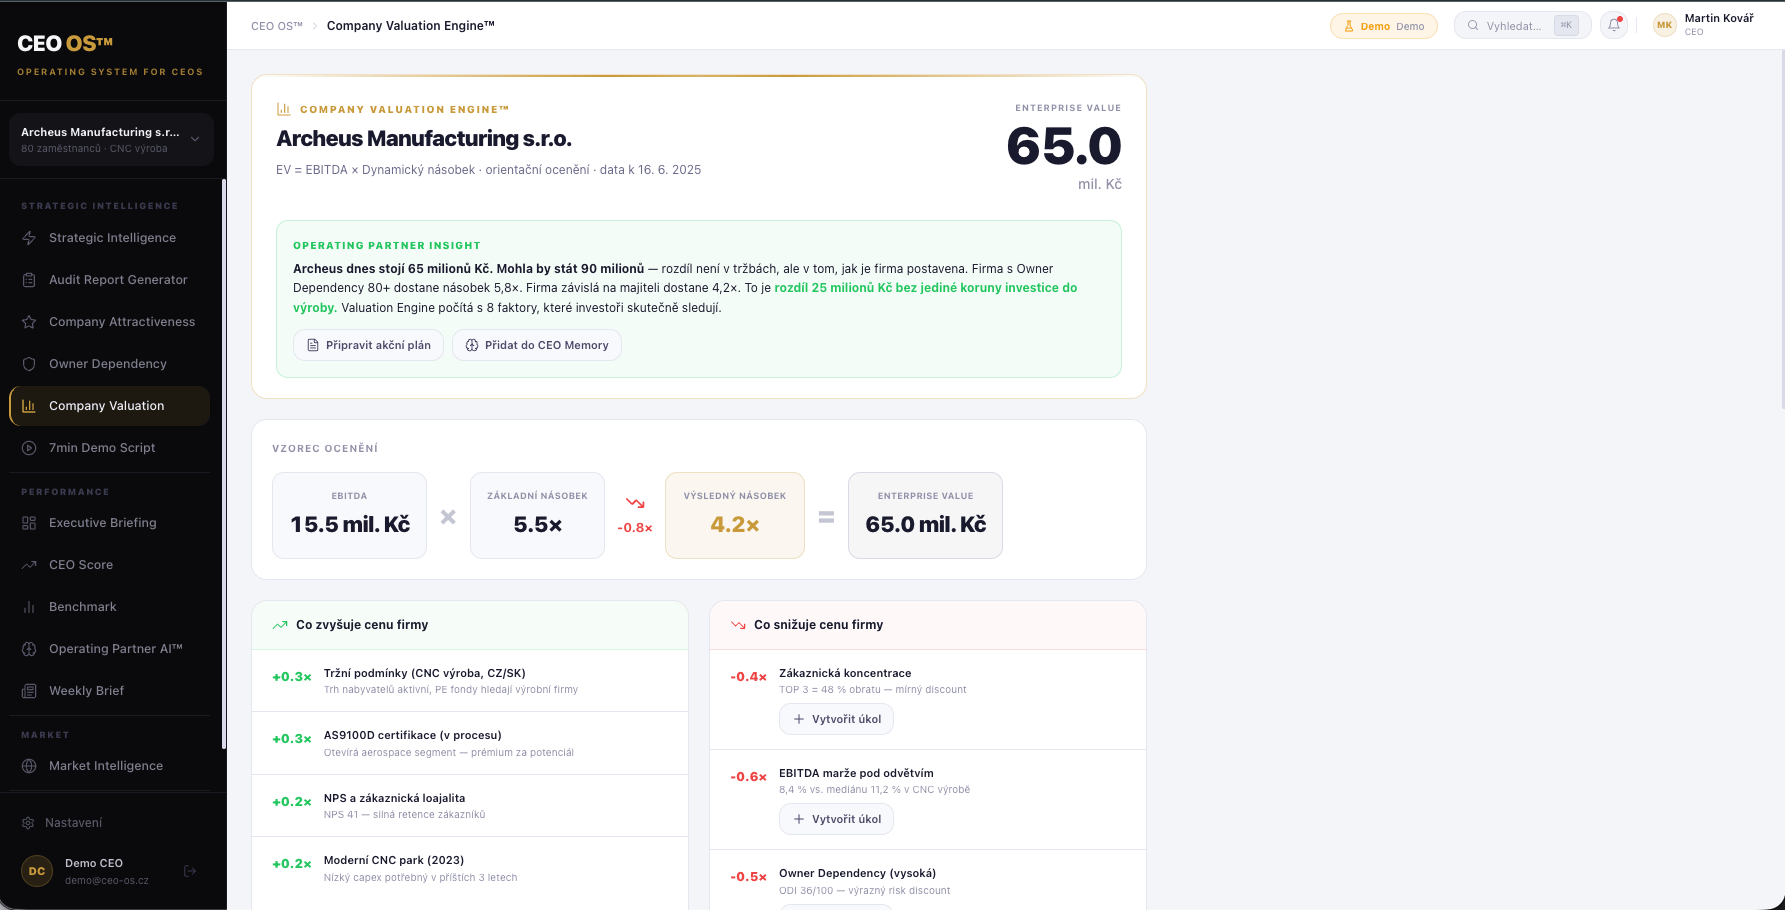Click the CEO OS™ logo

pyautogui.click(x=65, y=44)
